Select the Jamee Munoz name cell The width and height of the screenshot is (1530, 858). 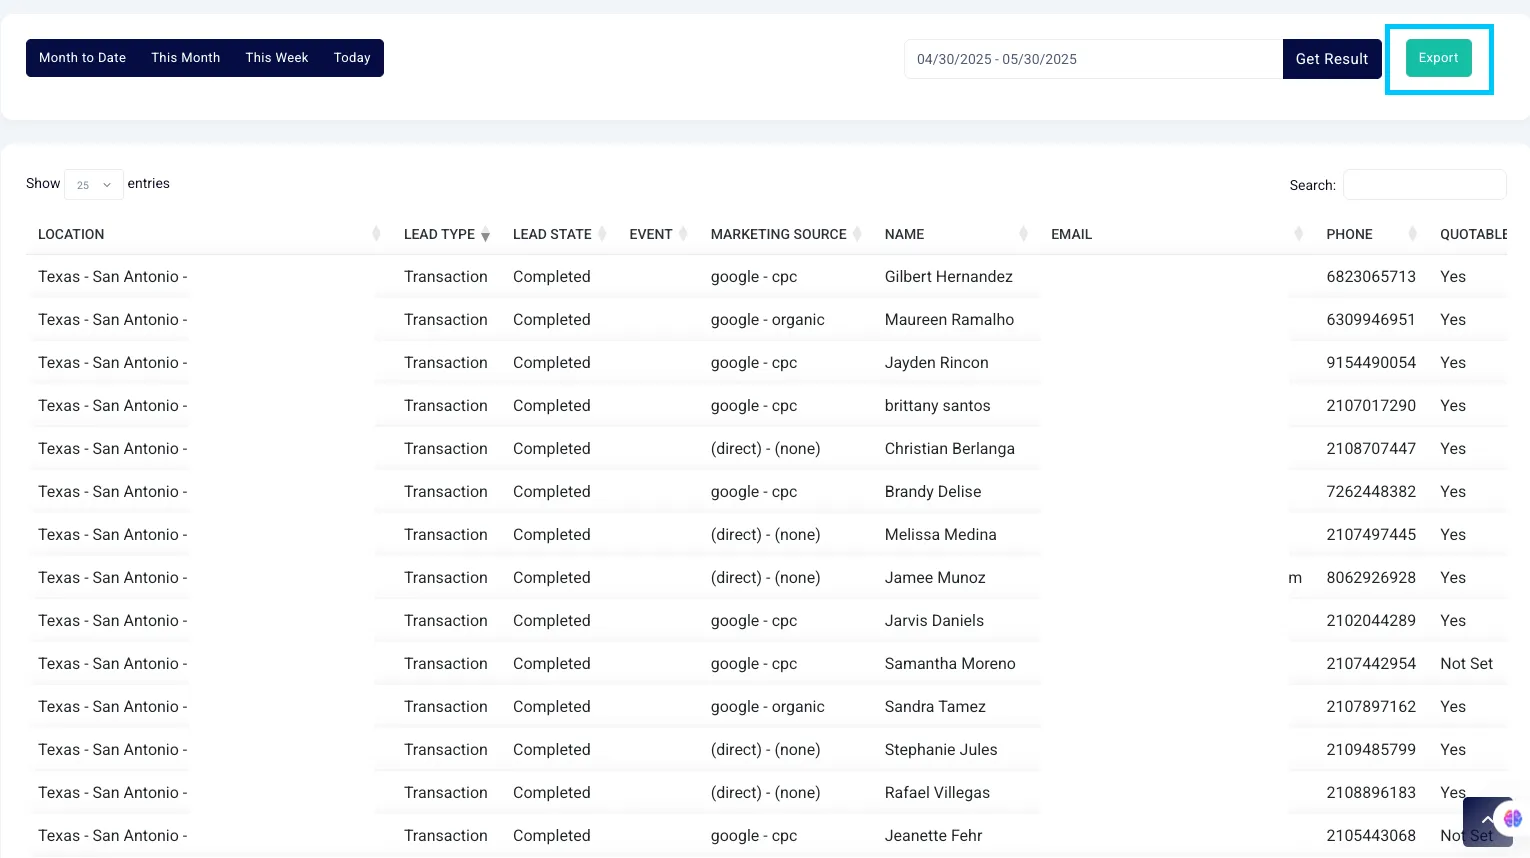pos(935,578)
